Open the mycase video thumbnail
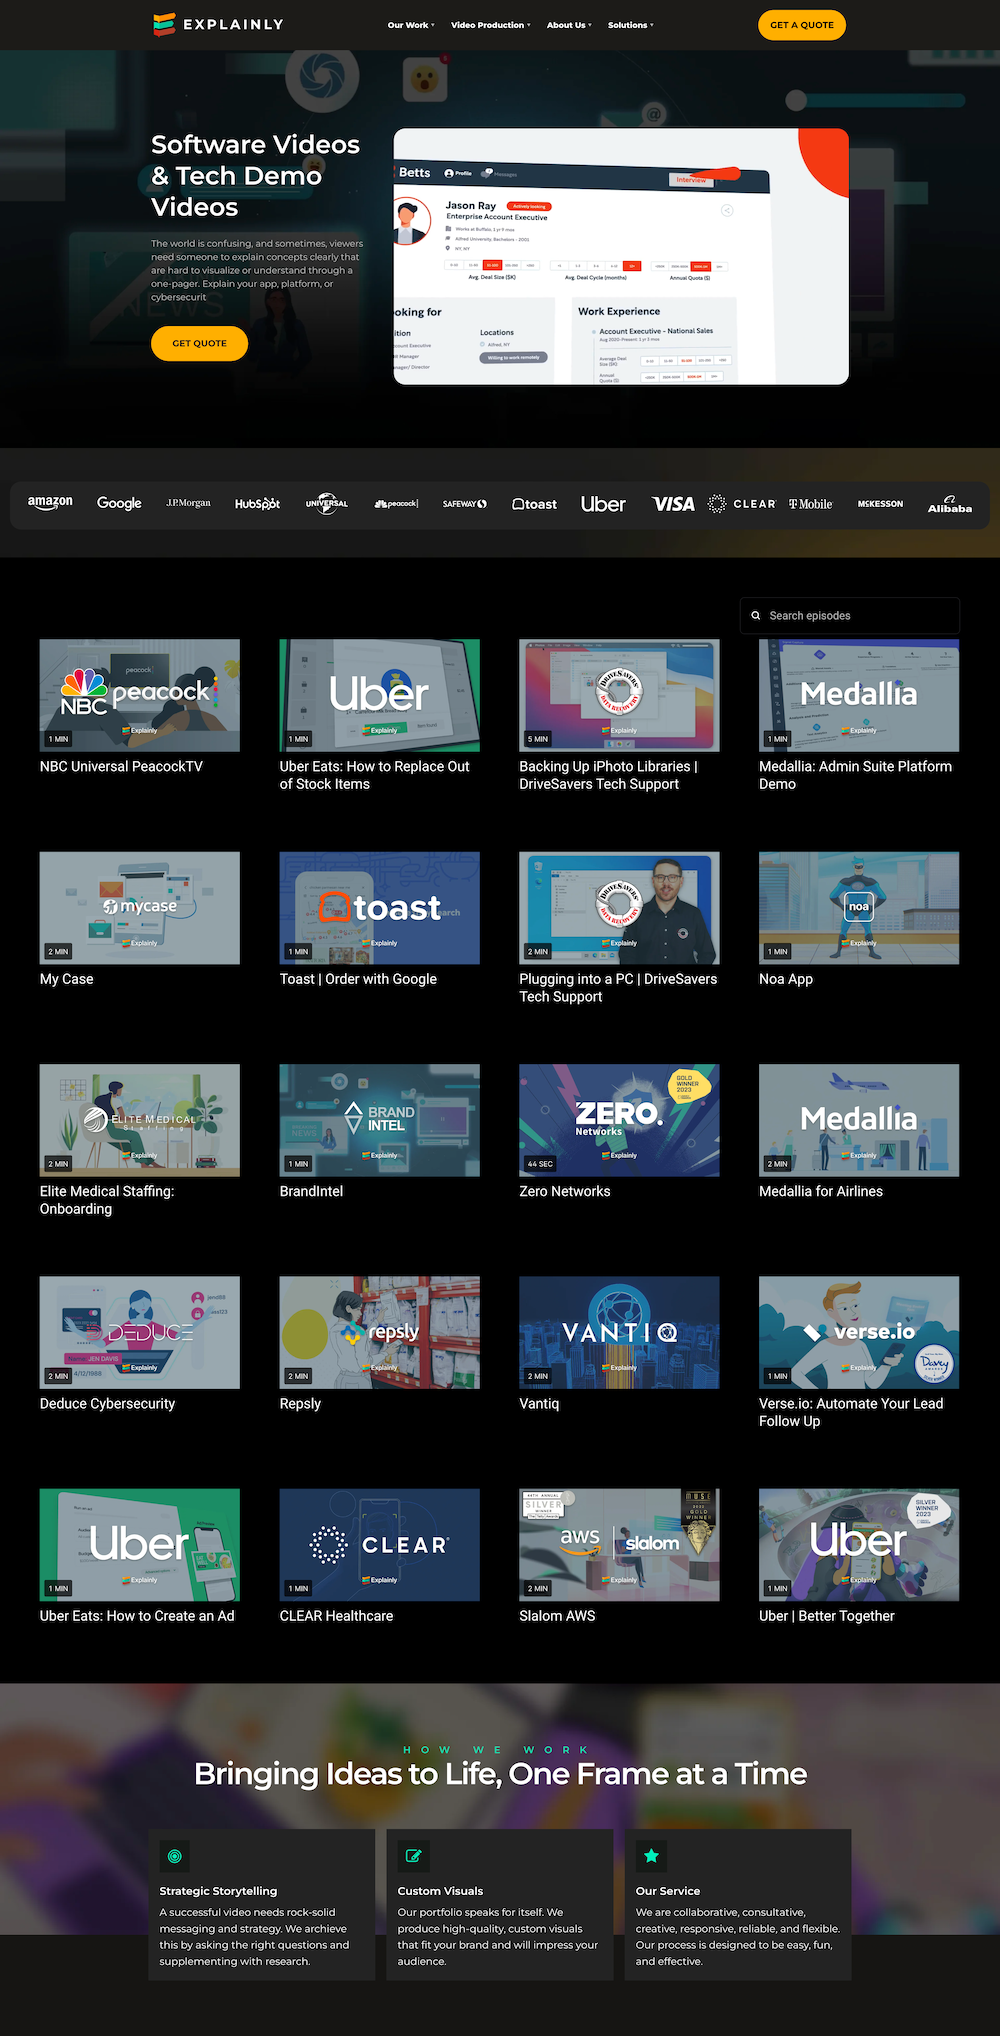Image resolution: width=1000 pixels, height=2036 pixels. tap(140, 908)
